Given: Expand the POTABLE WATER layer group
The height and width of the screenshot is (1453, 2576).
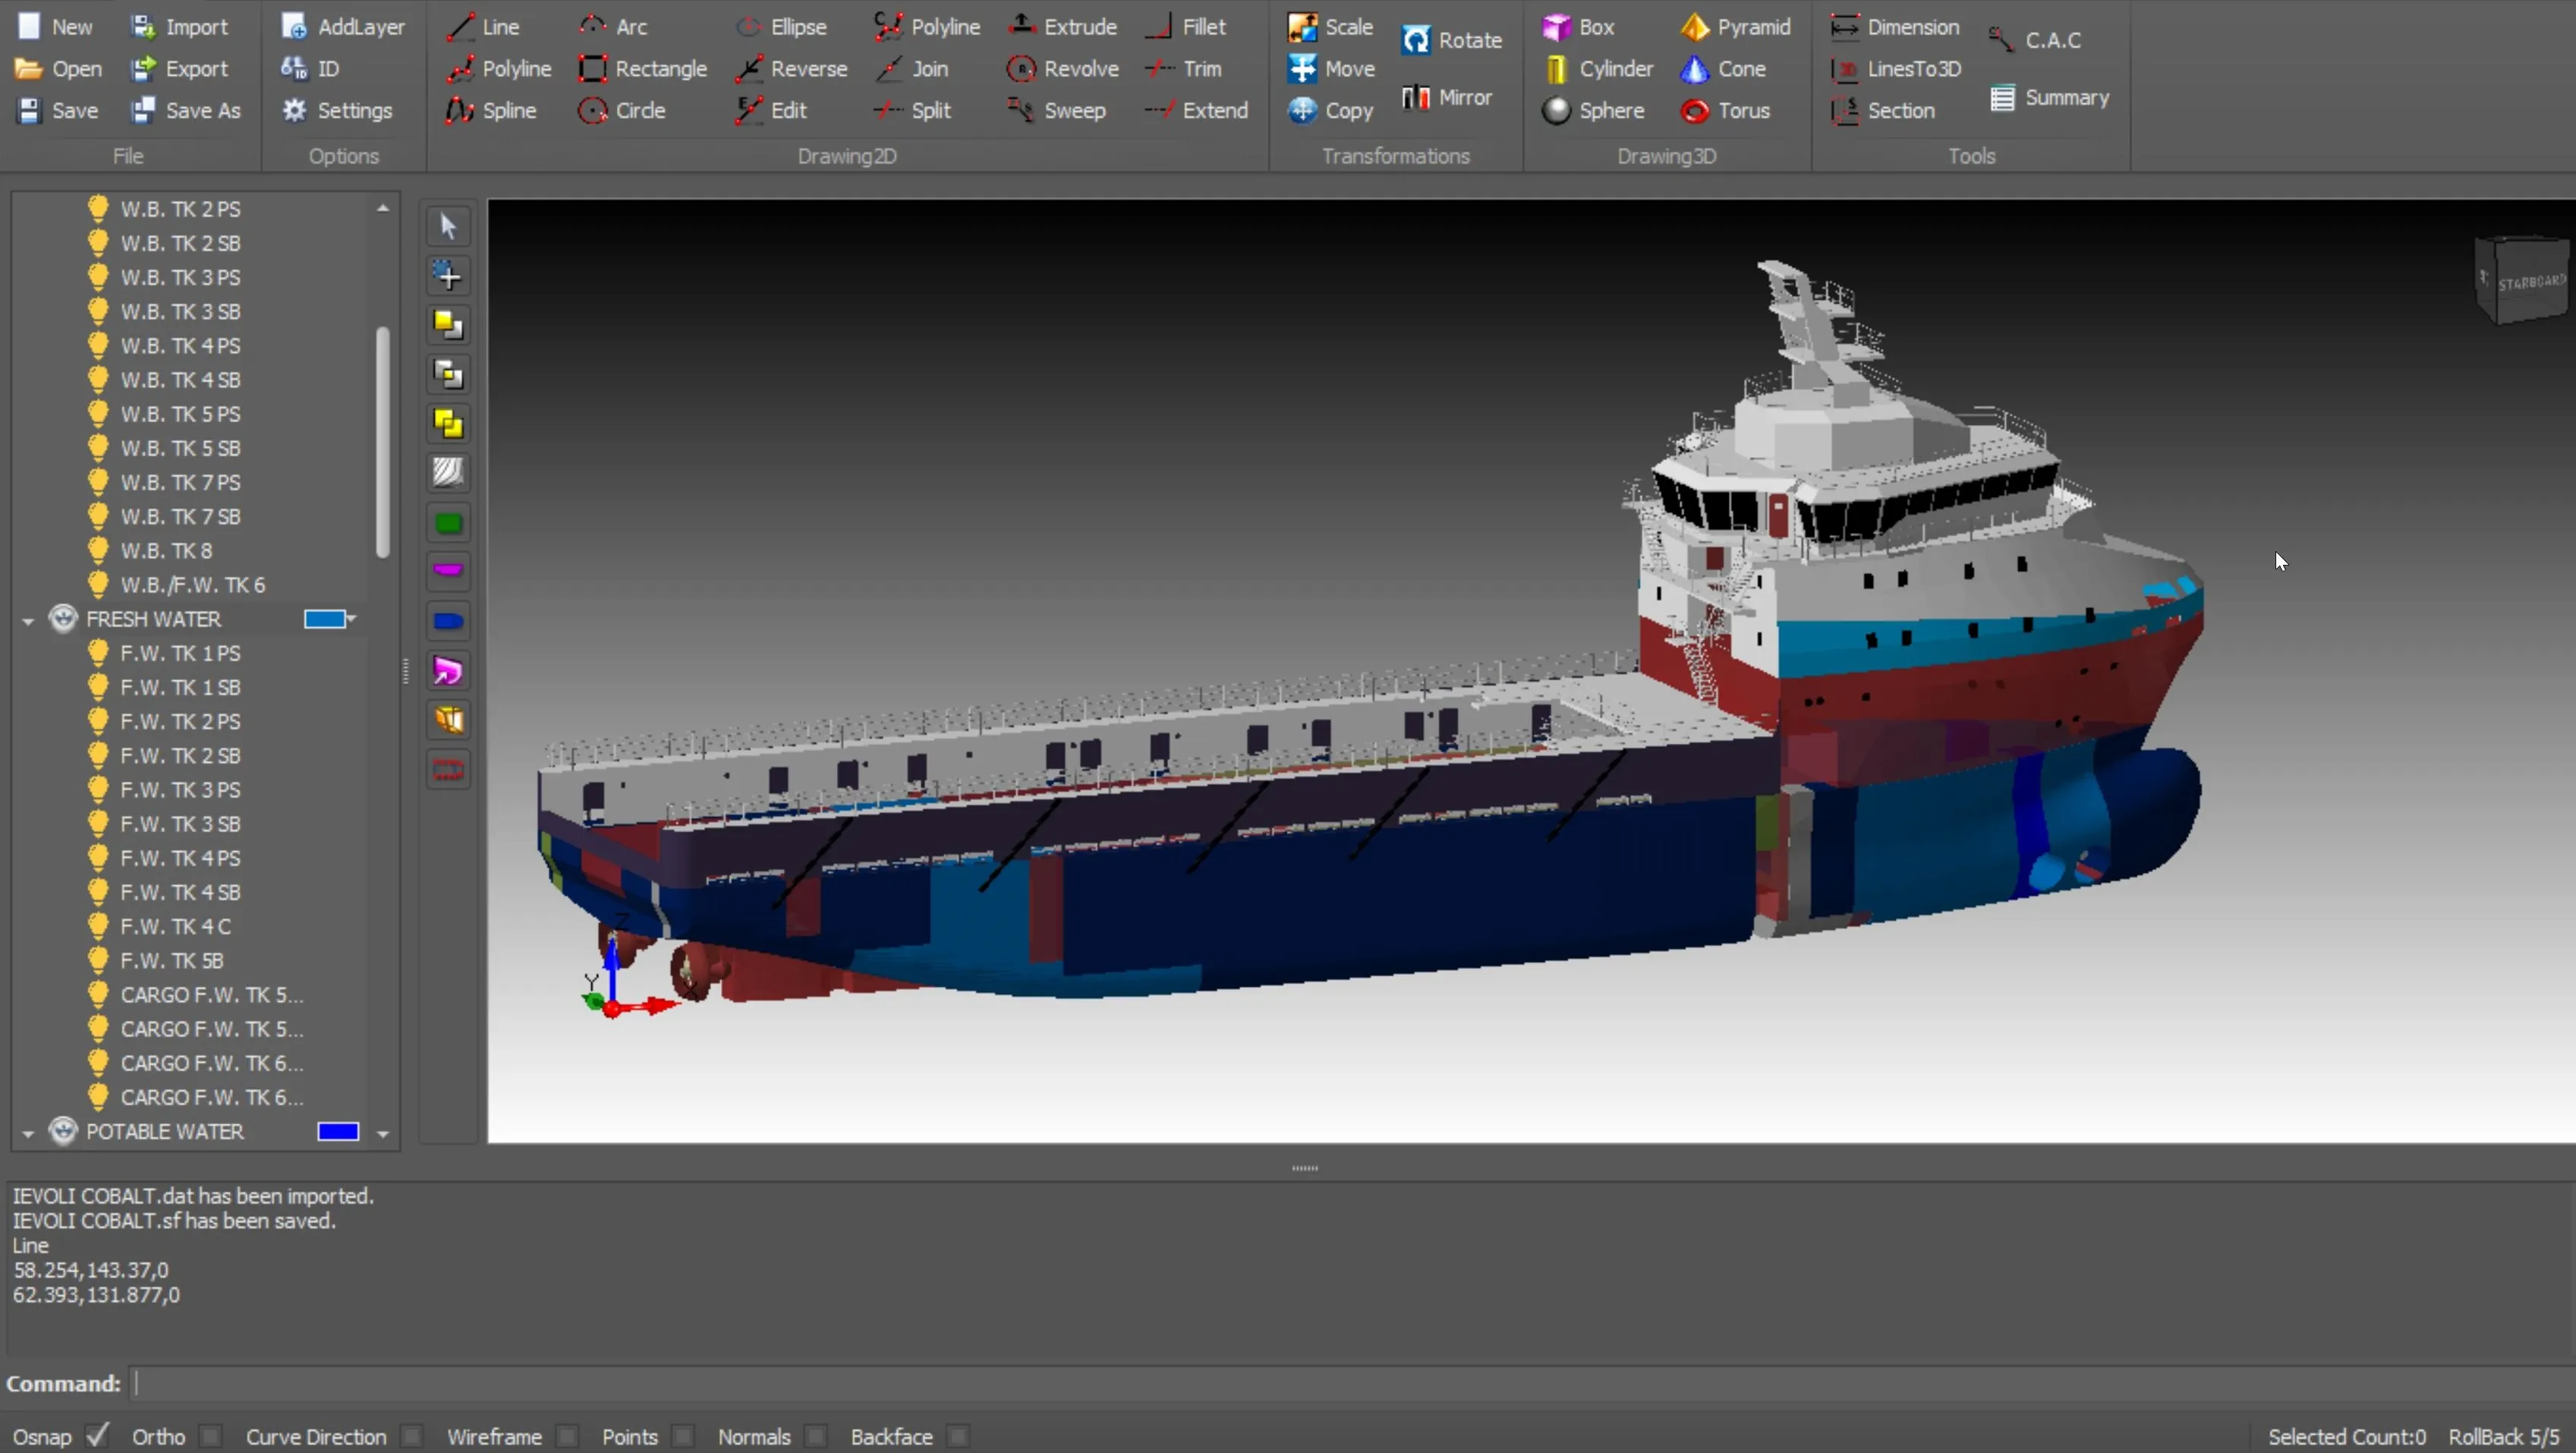Looking at the screenshot, I should coord(28,1133).
